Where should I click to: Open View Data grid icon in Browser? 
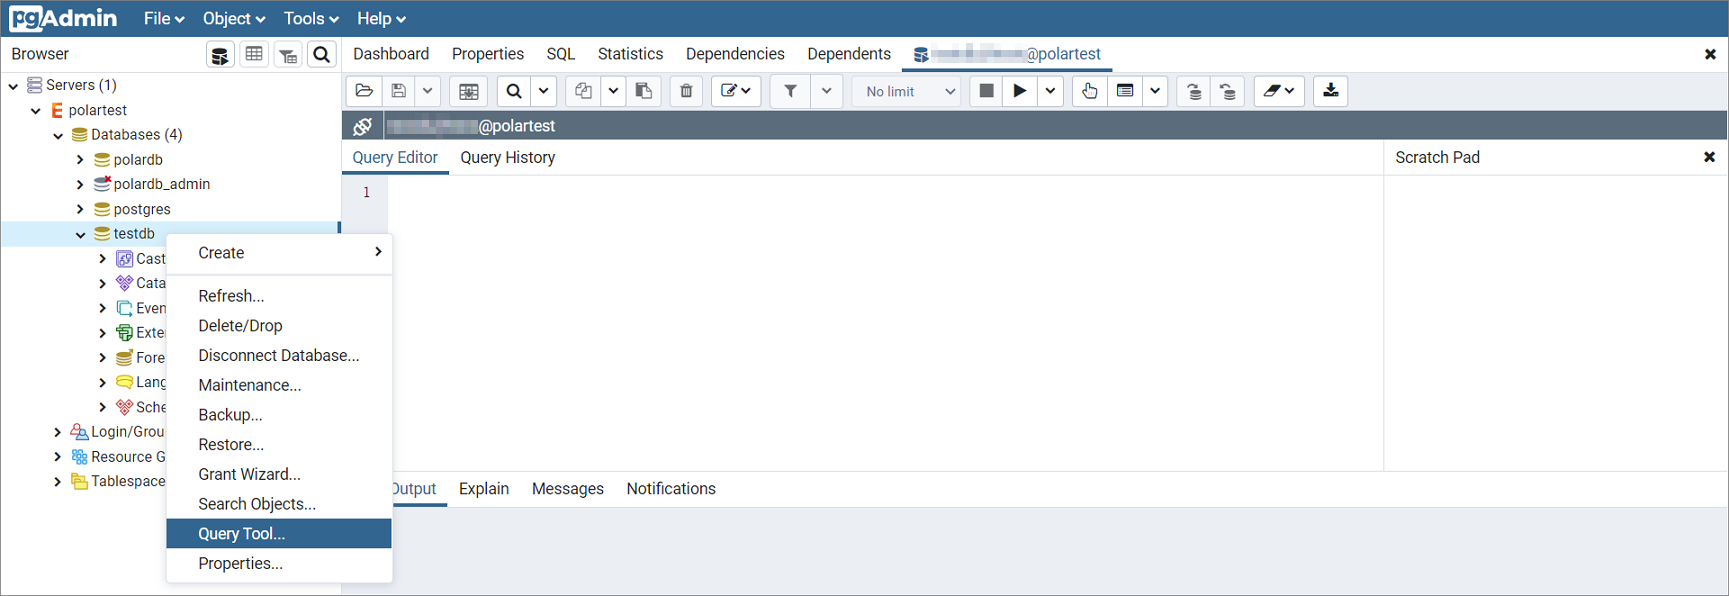[x=254, y=55]
